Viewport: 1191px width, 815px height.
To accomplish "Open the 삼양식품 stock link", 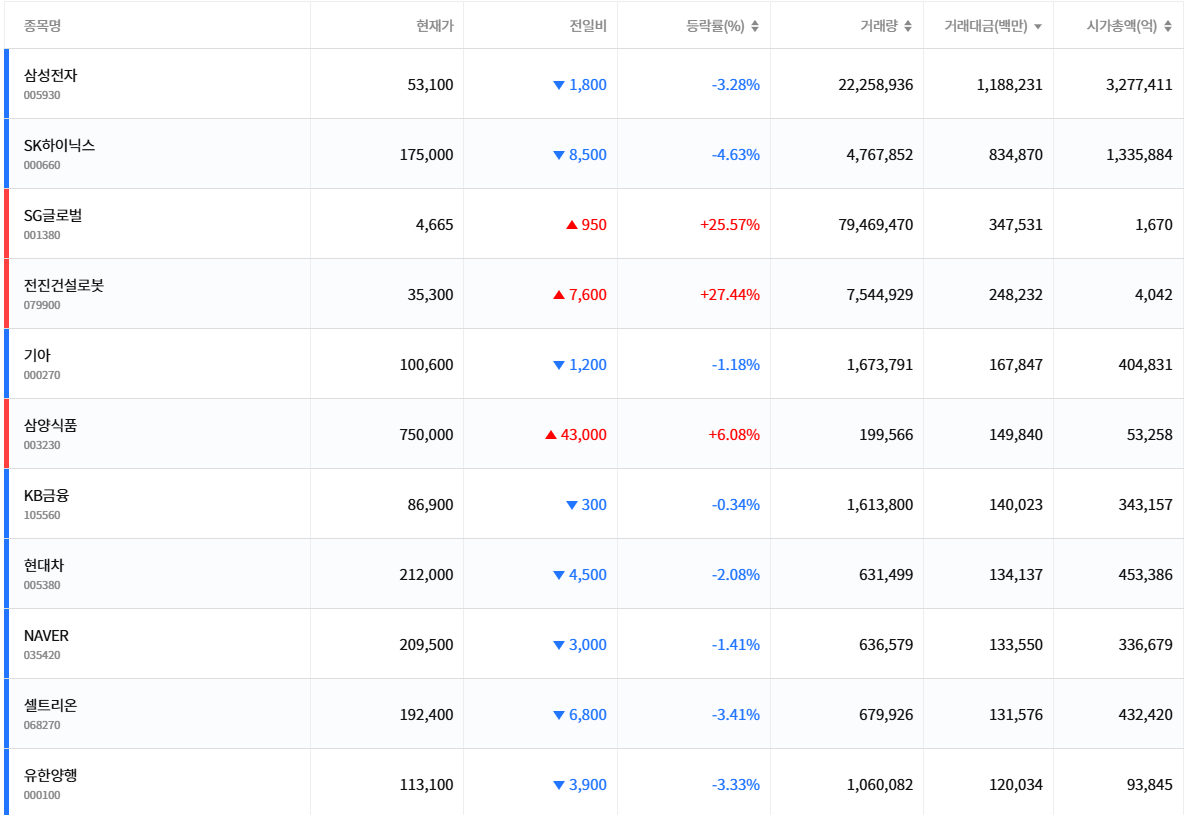I will tap(50, 425).
